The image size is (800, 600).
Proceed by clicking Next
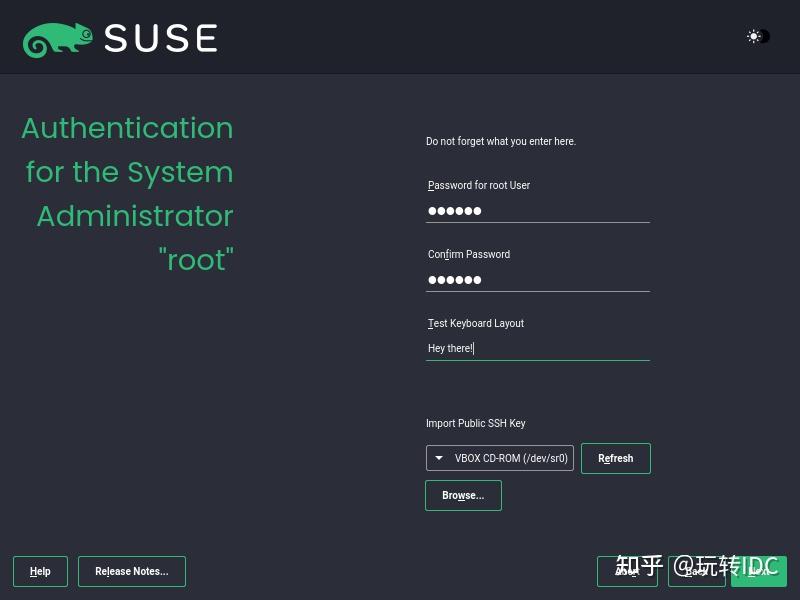coord(760,572)
